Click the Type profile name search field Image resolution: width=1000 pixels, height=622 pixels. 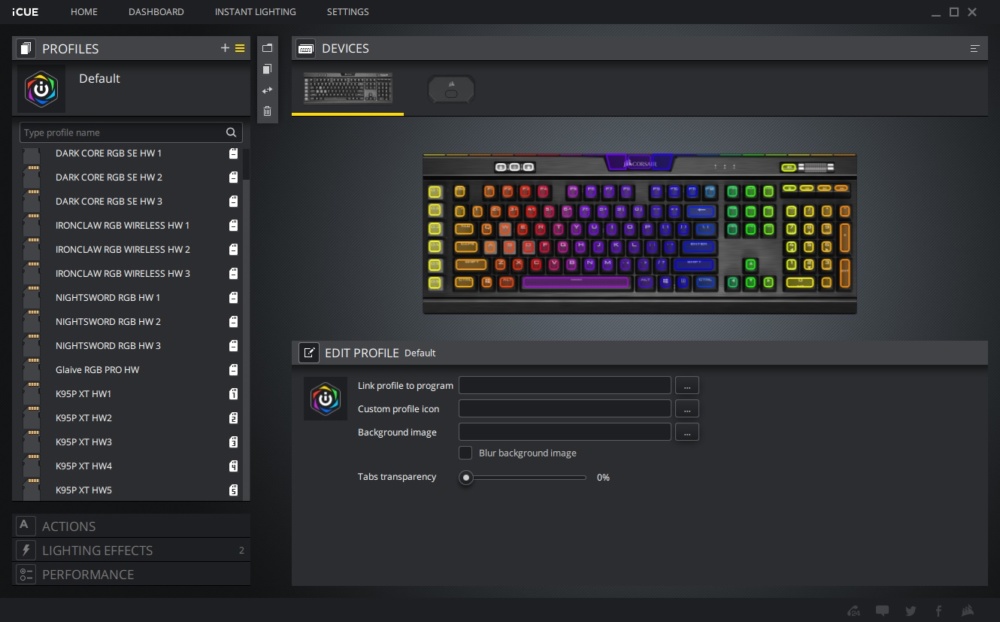[x=131, y=132]
